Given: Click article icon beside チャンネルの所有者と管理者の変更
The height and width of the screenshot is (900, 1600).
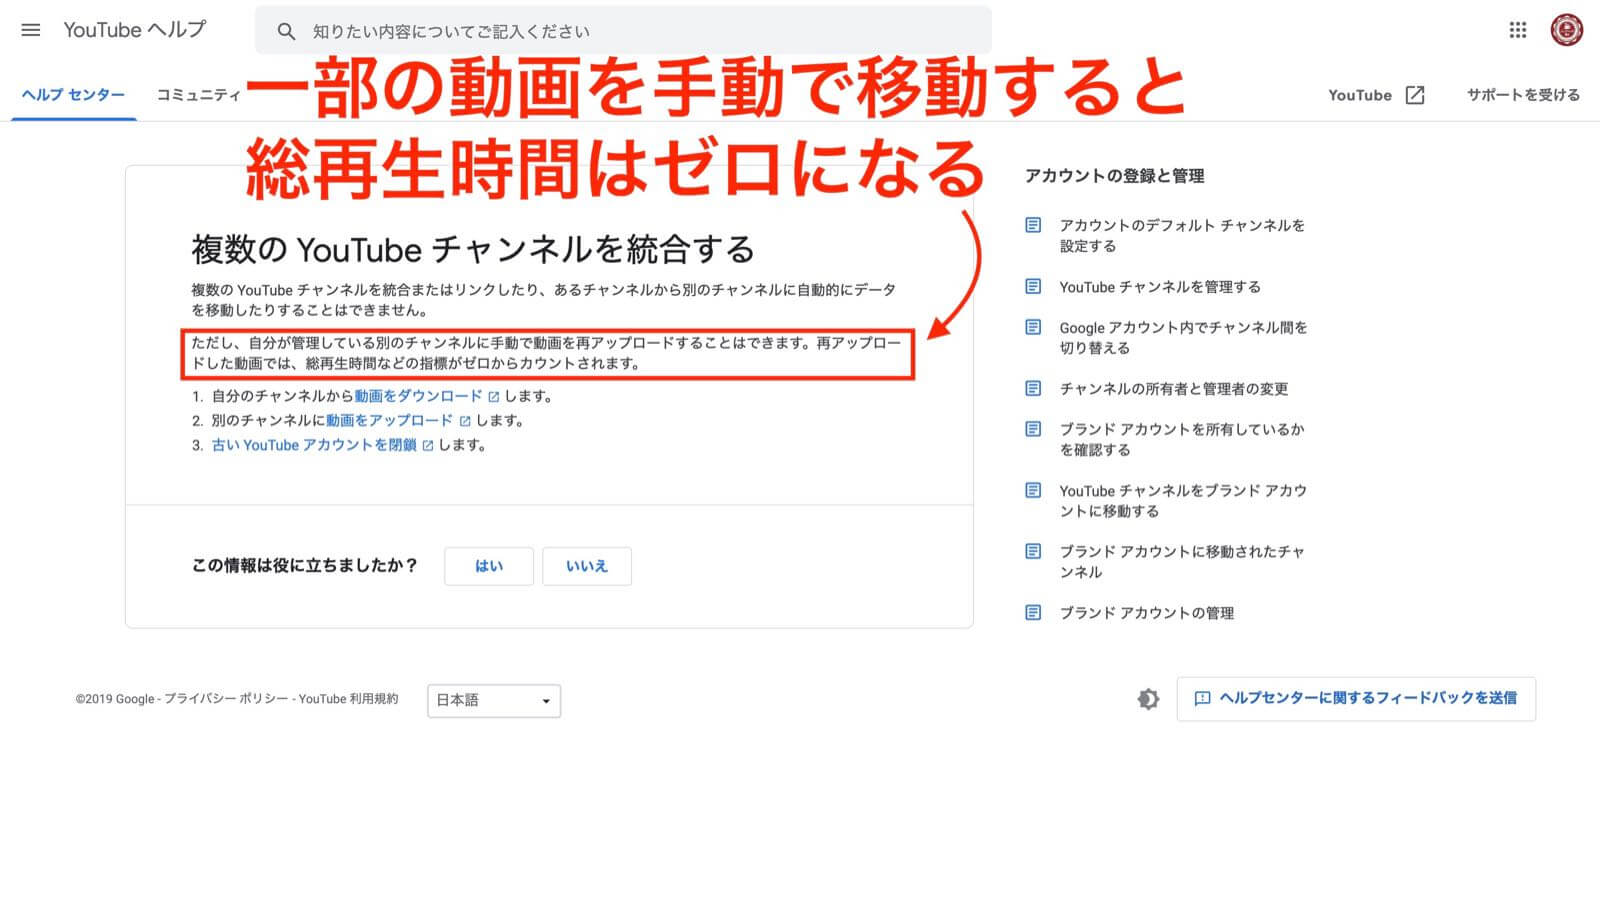Looking at the screenshot, I should [1034, 388].
